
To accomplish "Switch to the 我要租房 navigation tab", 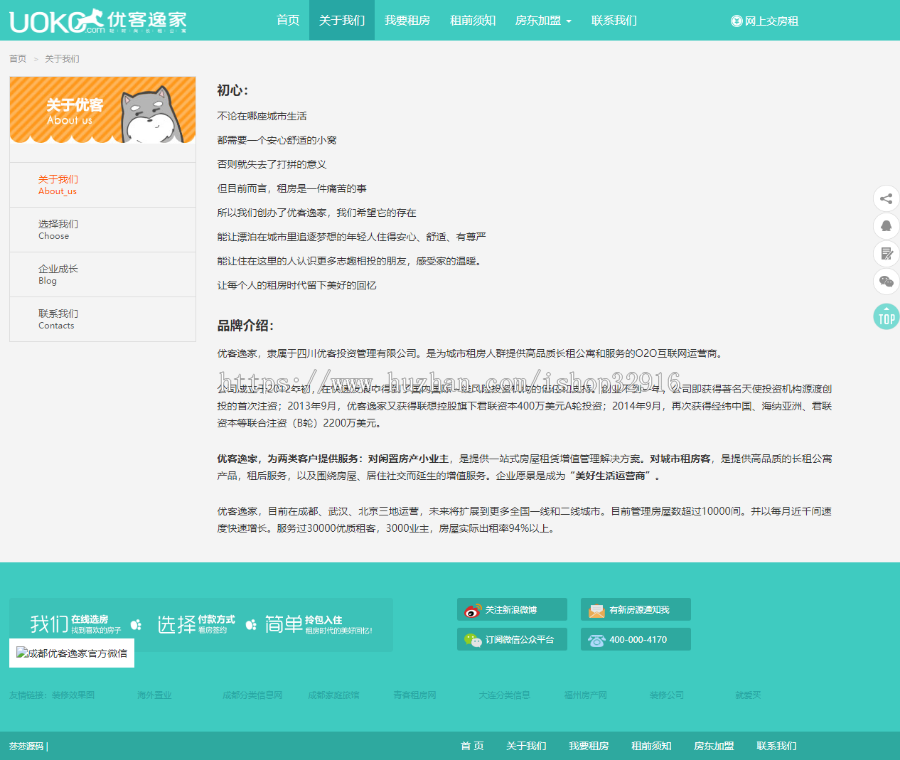I will (x=408, y=19).
